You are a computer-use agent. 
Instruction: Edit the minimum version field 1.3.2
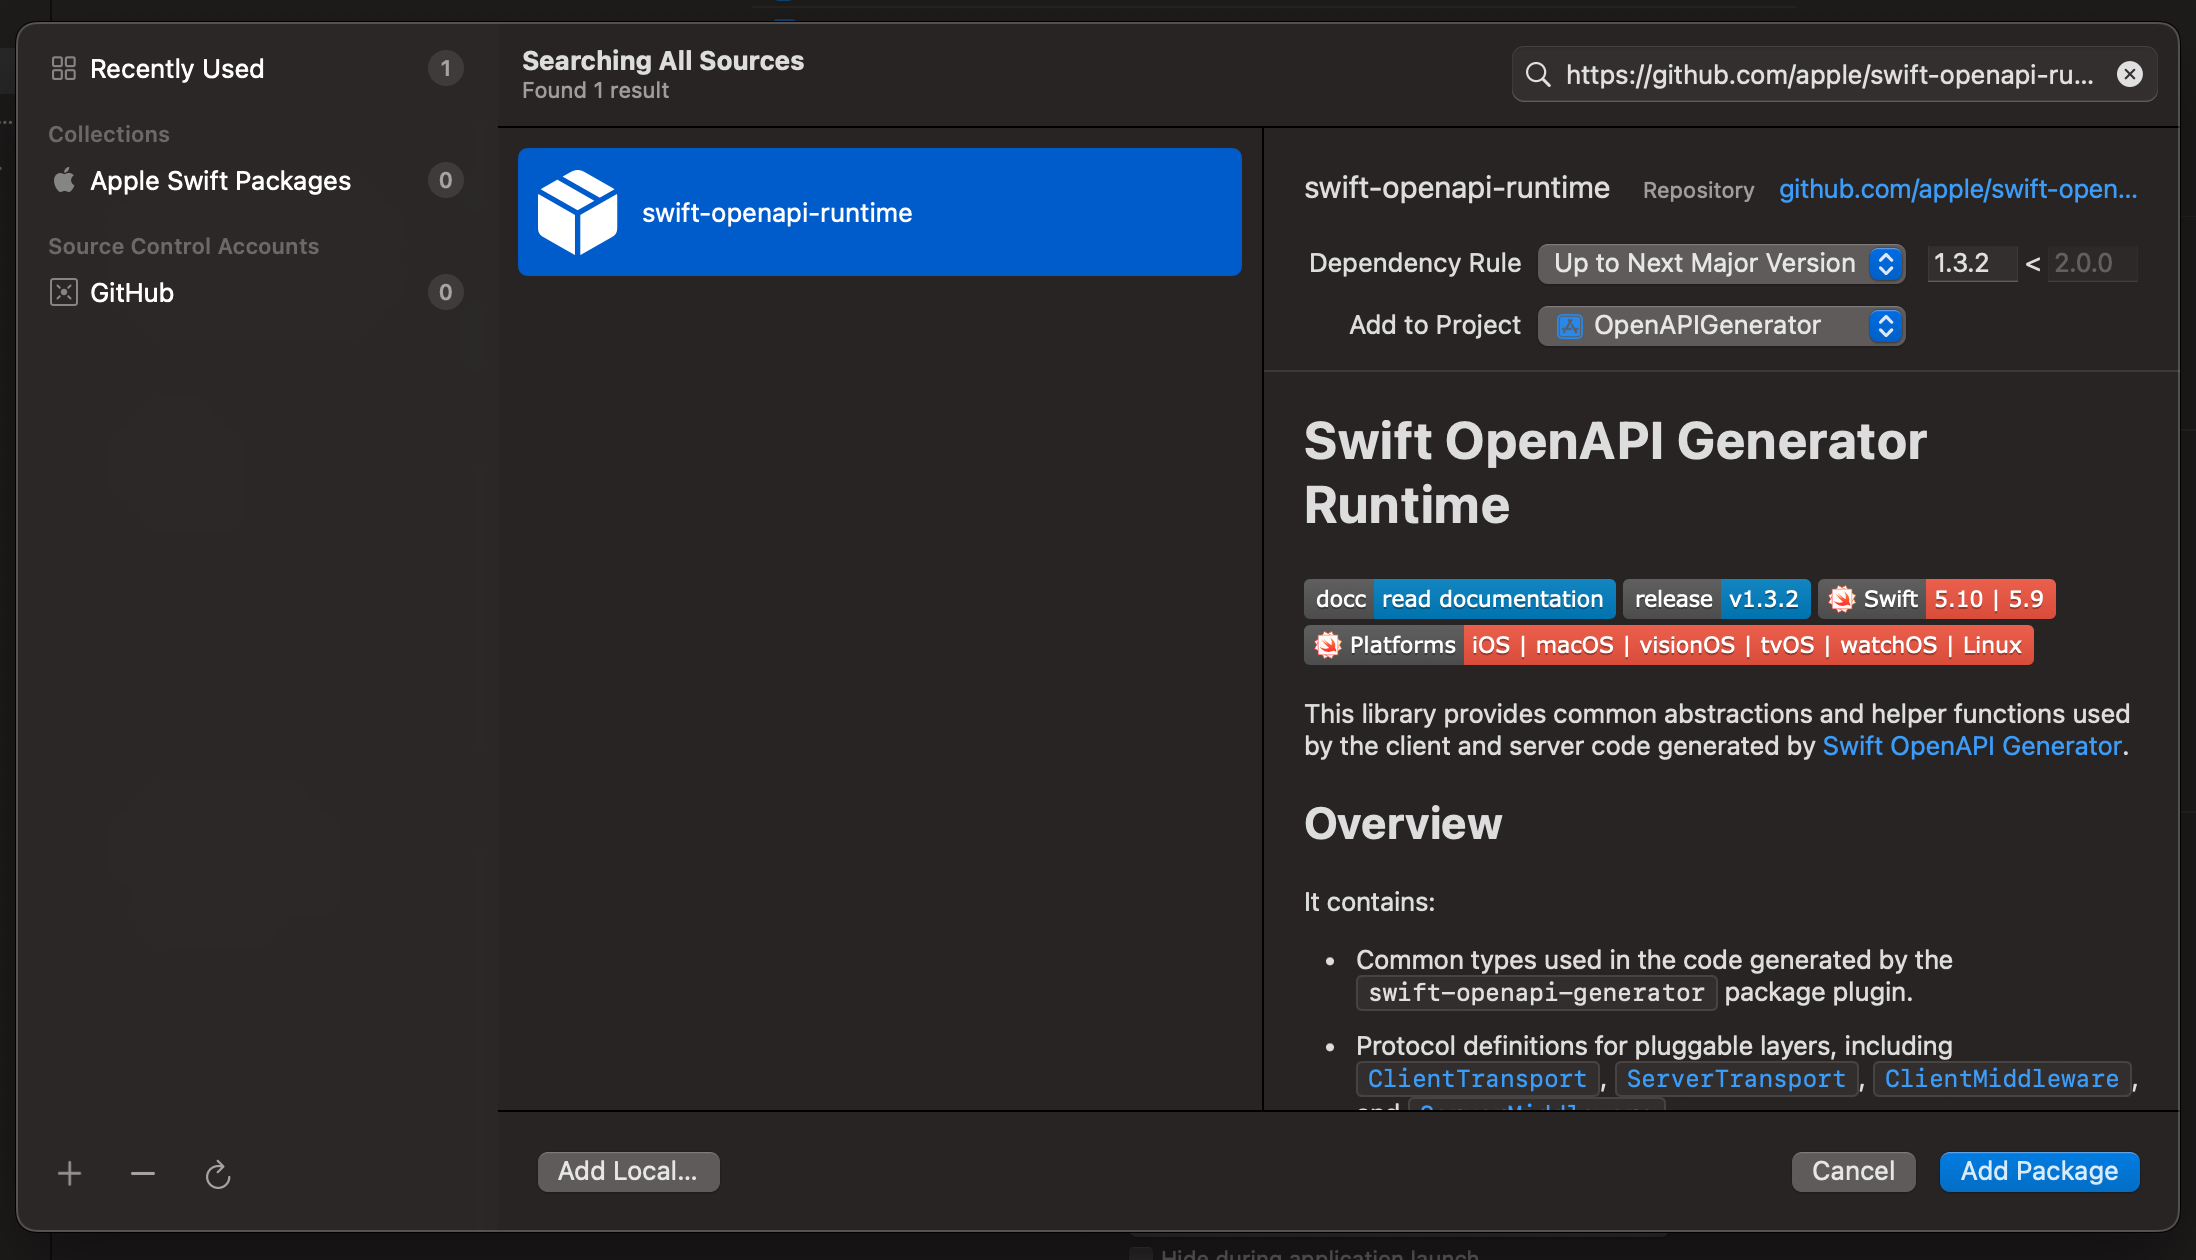[x=1972, y=264]
